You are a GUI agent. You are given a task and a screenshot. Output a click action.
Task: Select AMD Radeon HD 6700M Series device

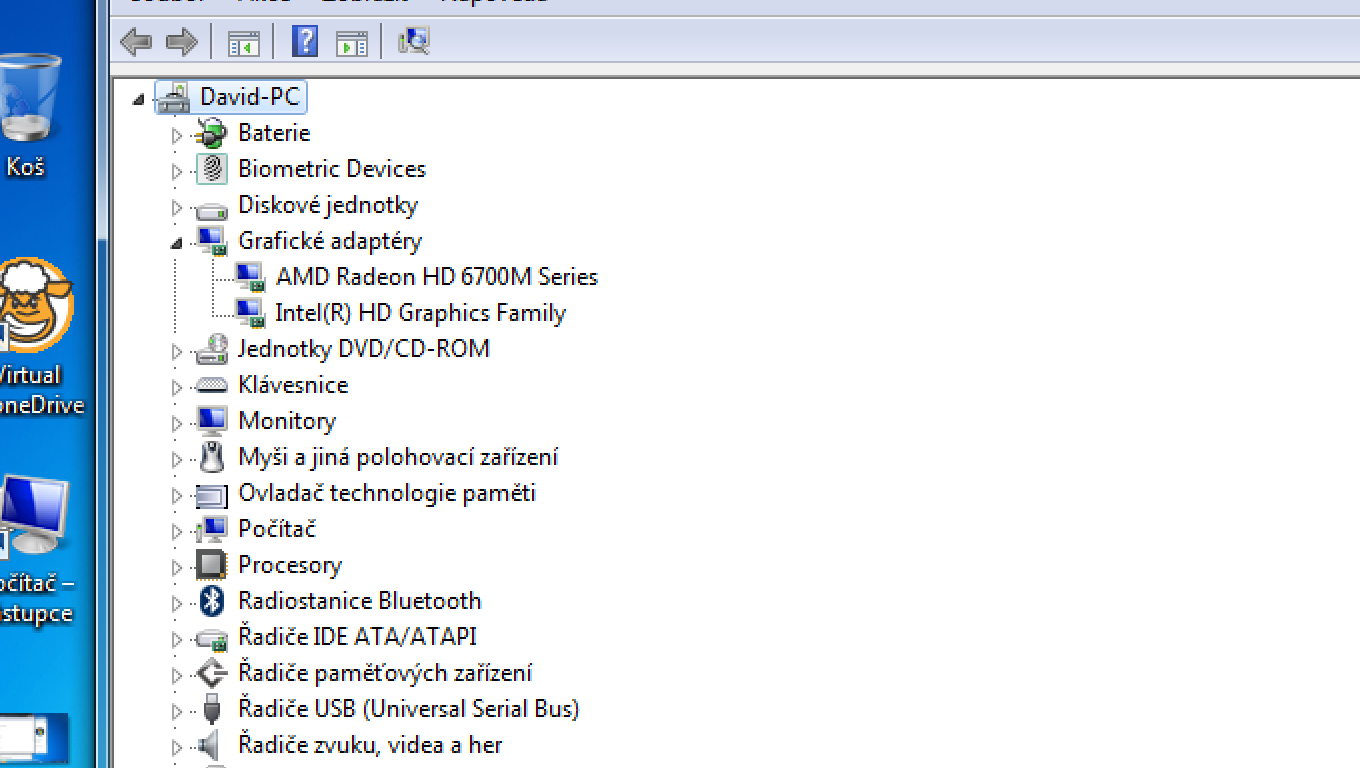click(436, 277)
